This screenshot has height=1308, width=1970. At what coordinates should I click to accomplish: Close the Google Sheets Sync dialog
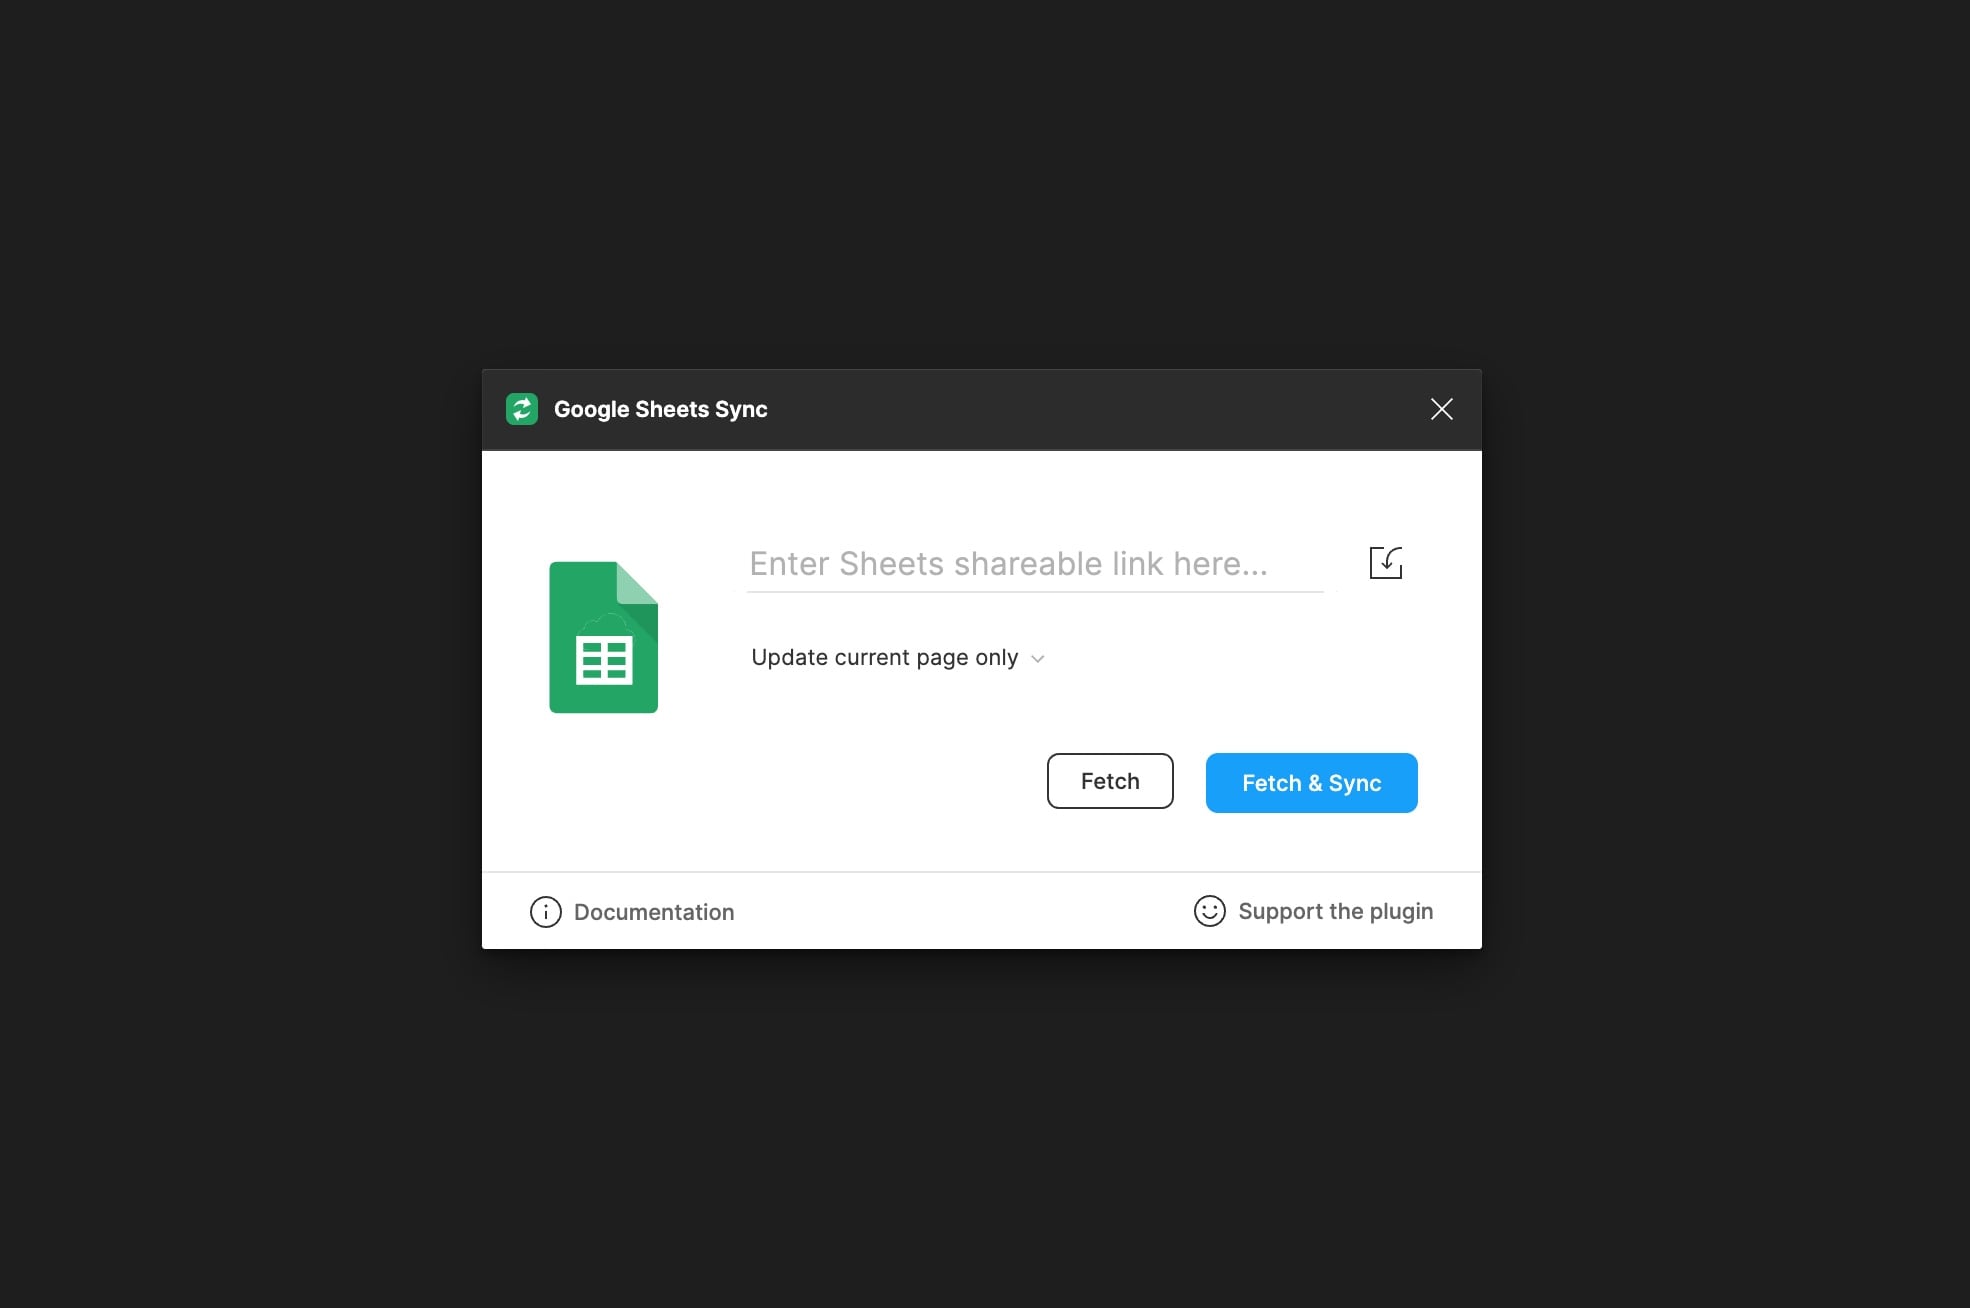pyautogui.click(x=1441, y=409)
